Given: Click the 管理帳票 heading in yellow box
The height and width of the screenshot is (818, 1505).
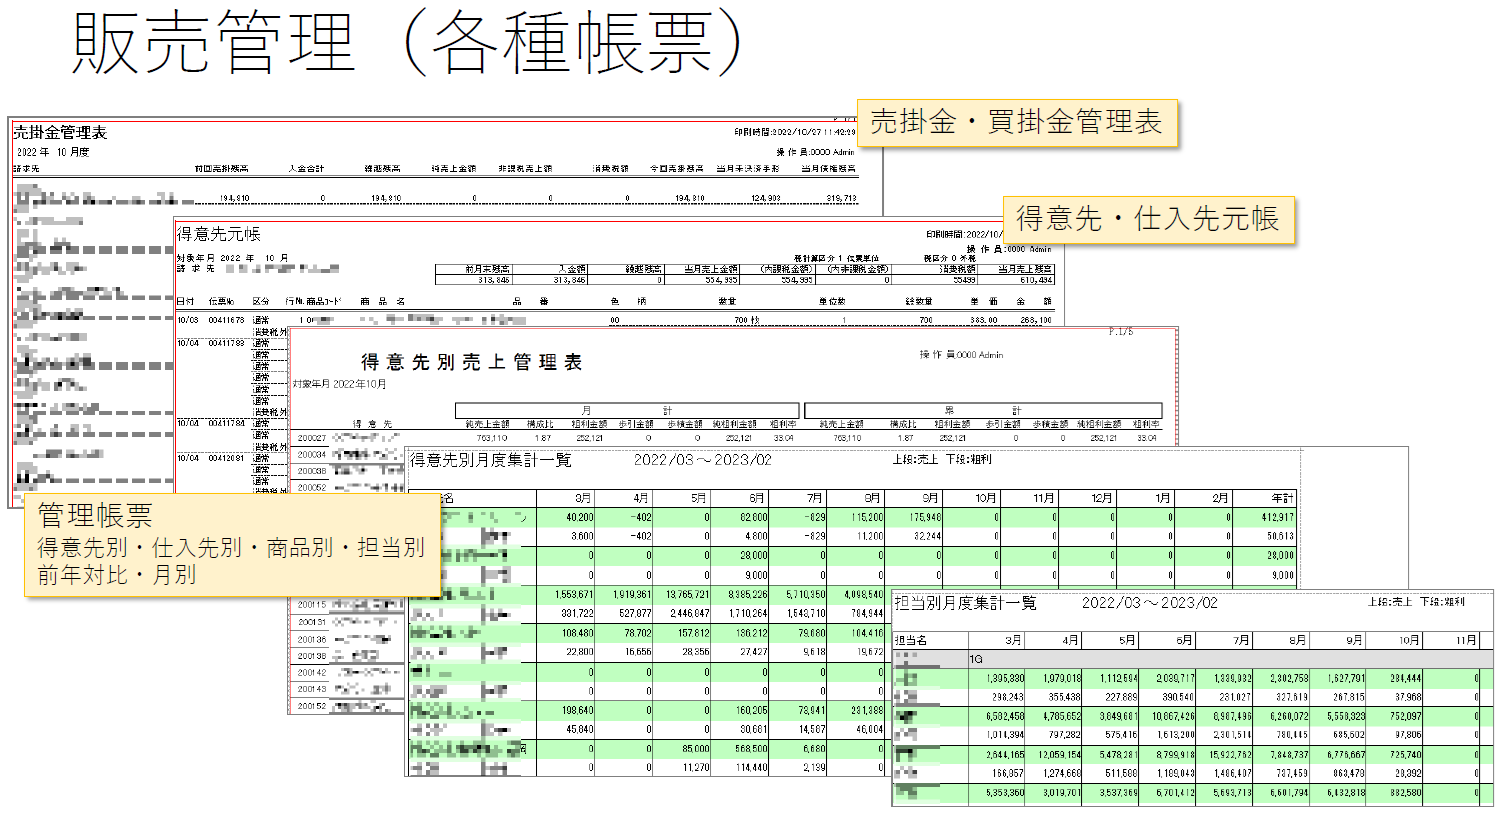Looking at the screenshot, I should [95, 516].
